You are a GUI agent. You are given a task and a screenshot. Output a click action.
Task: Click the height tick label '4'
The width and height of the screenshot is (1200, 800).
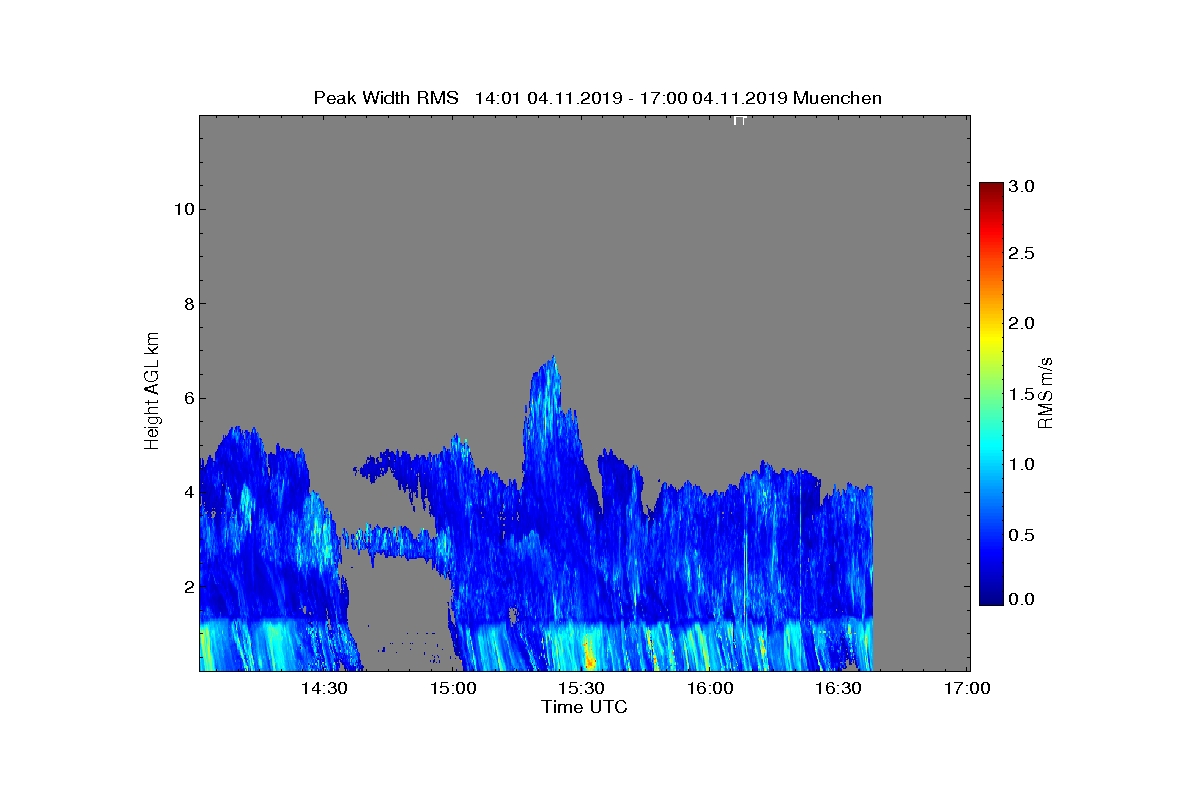tap(187, 492)
